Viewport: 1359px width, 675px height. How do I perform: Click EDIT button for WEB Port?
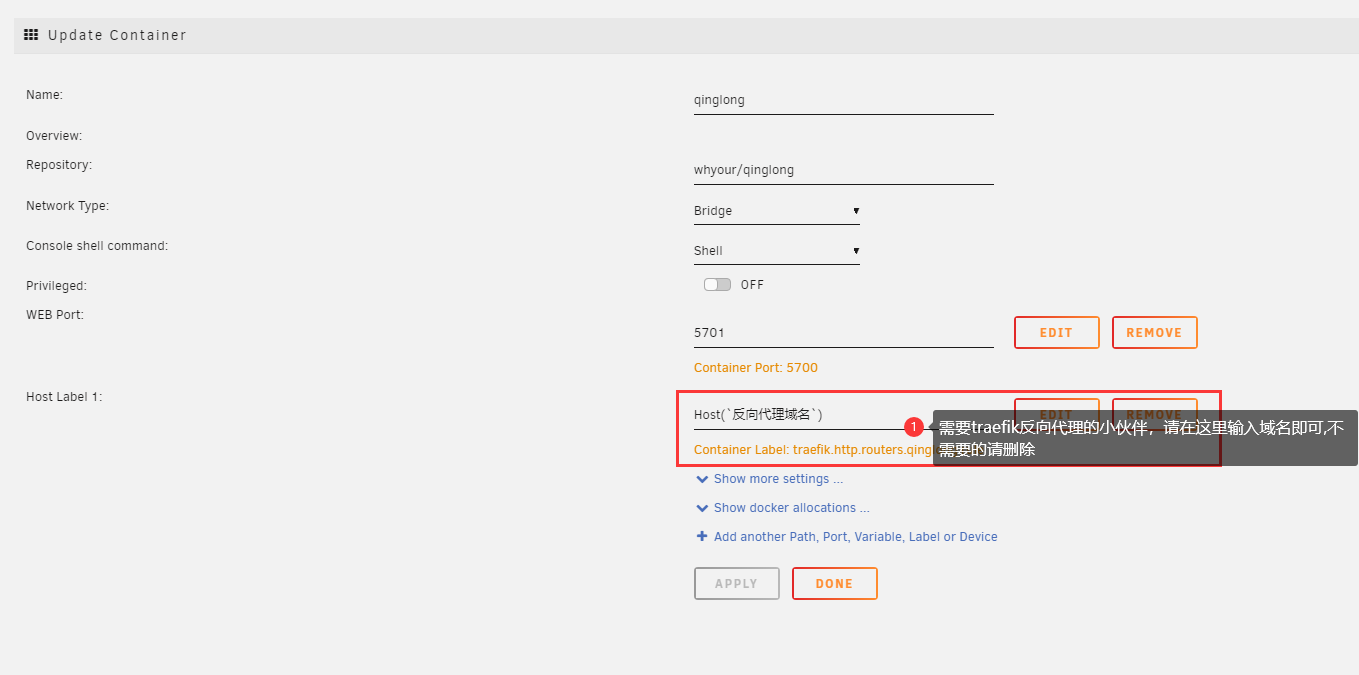1056,333
